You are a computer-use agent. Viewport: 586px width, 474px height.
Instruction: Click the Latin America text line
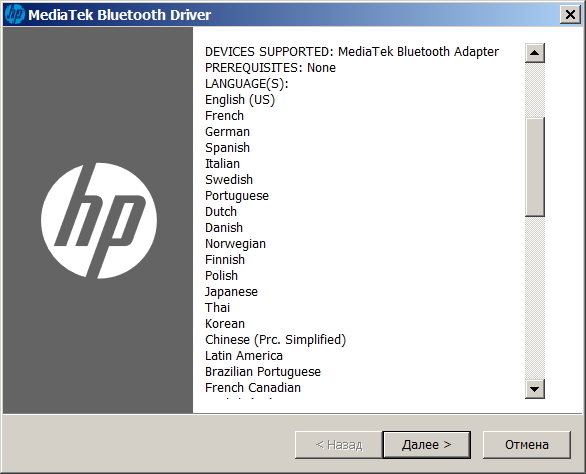[244, 356]
